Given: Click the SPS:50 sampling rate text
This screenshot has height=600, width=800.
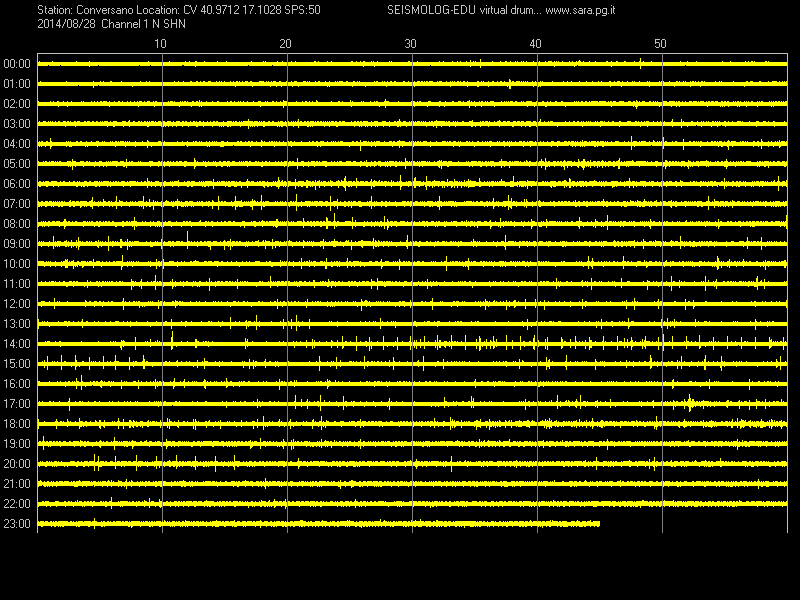Looking at the screenshot, I should pos(303,10).
